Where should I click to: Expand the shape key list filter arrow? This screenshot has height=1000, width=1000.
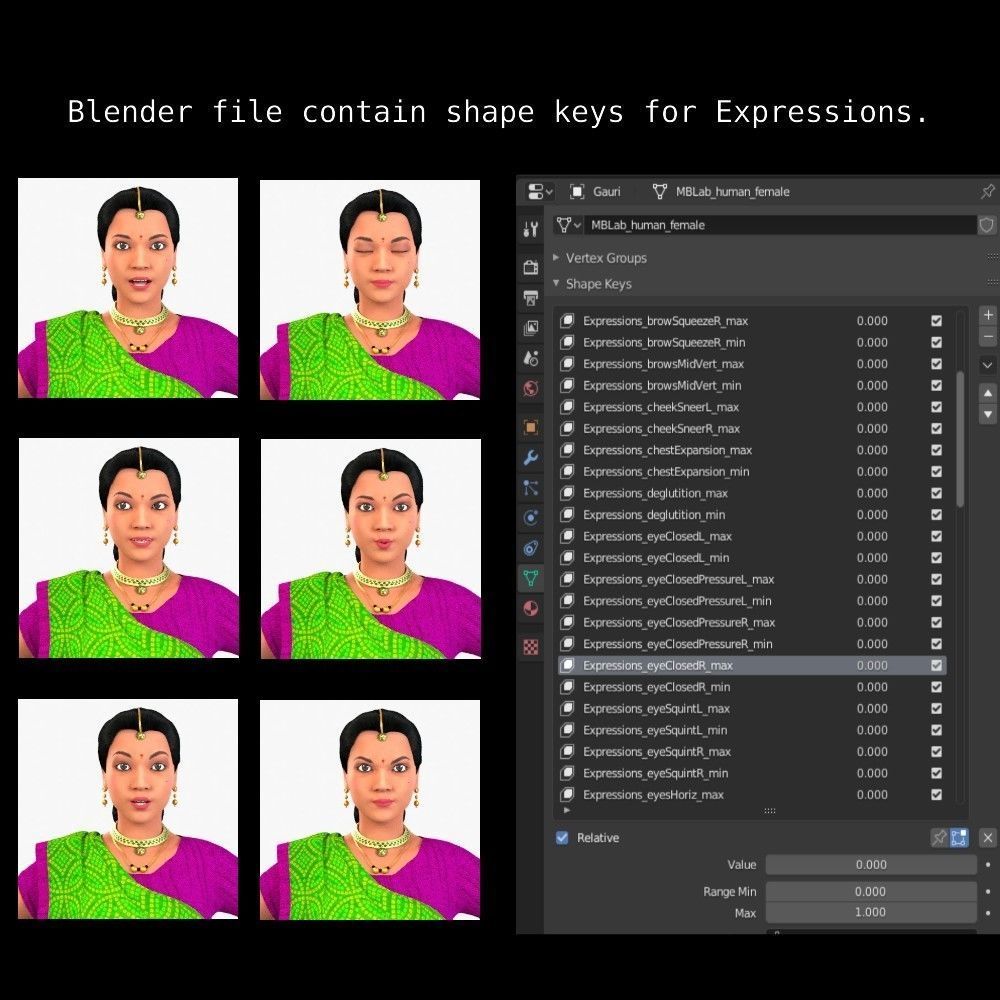[567, 811]
